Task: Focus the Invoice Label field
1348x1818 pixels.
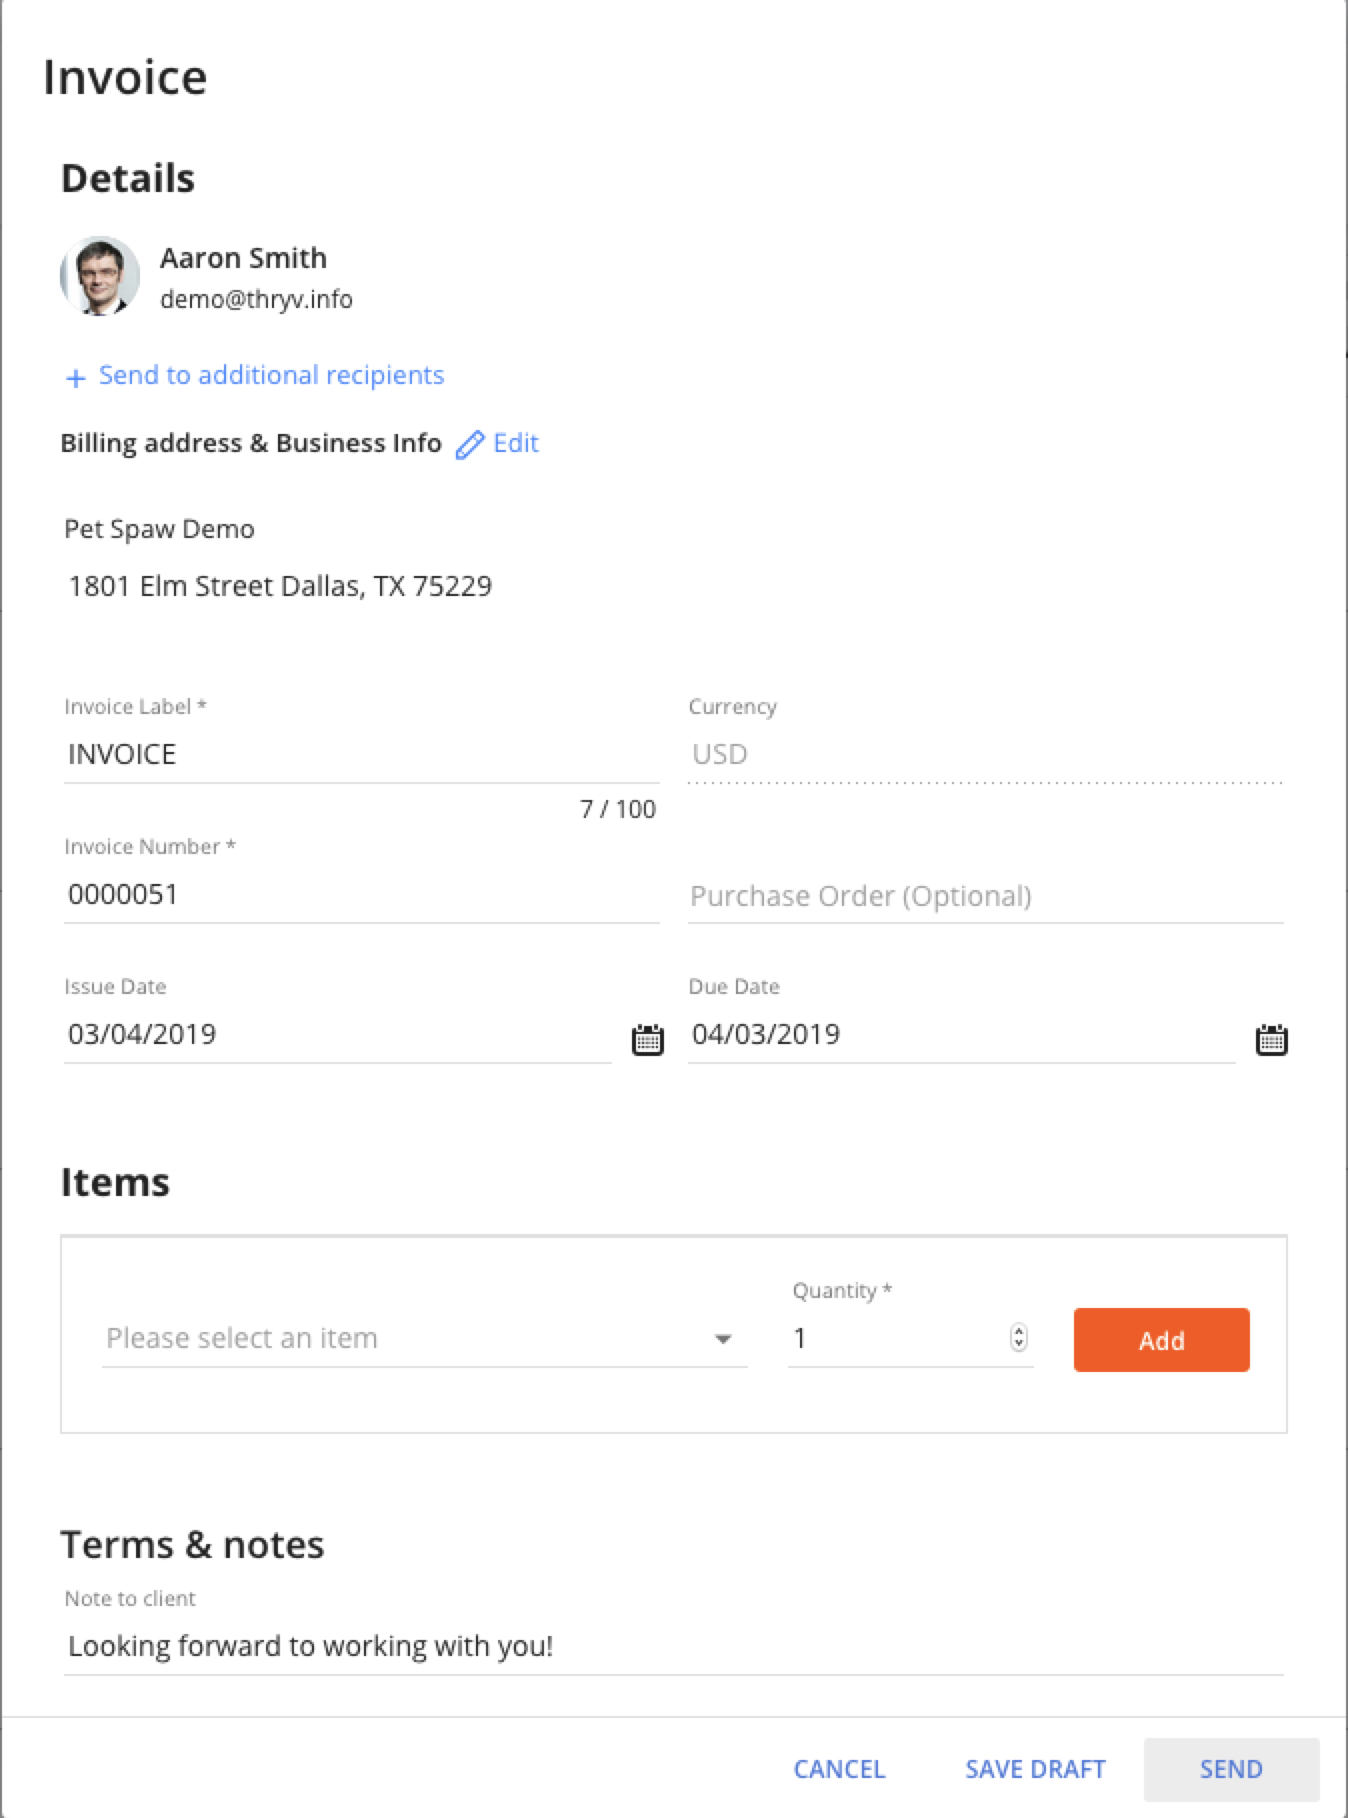Action: coord(362,755)
